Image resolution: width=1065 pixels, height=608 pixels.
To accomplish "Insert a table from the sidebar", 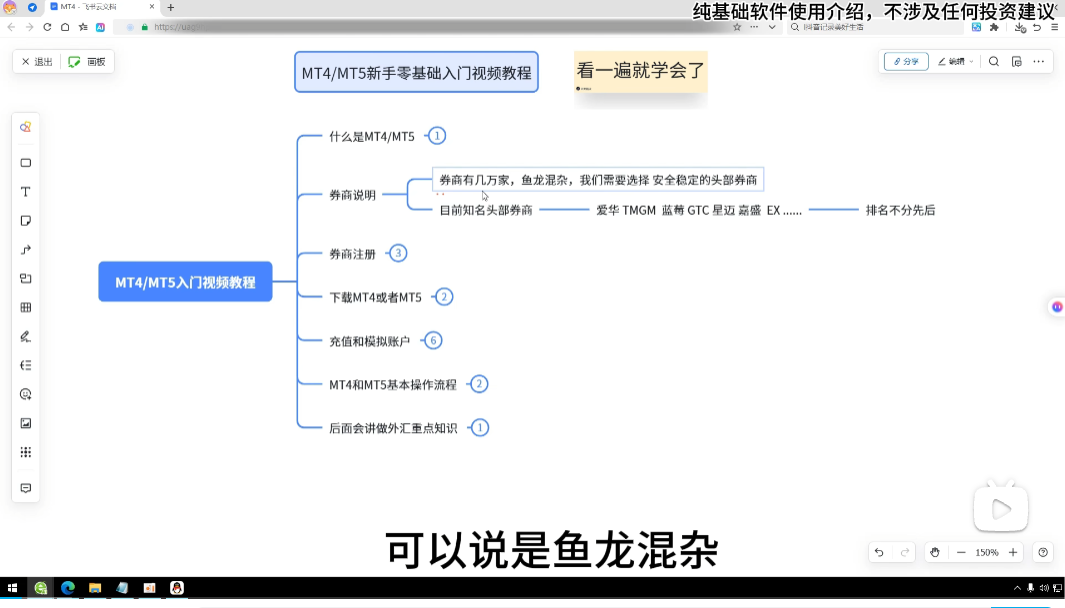I will click(26, 308).
